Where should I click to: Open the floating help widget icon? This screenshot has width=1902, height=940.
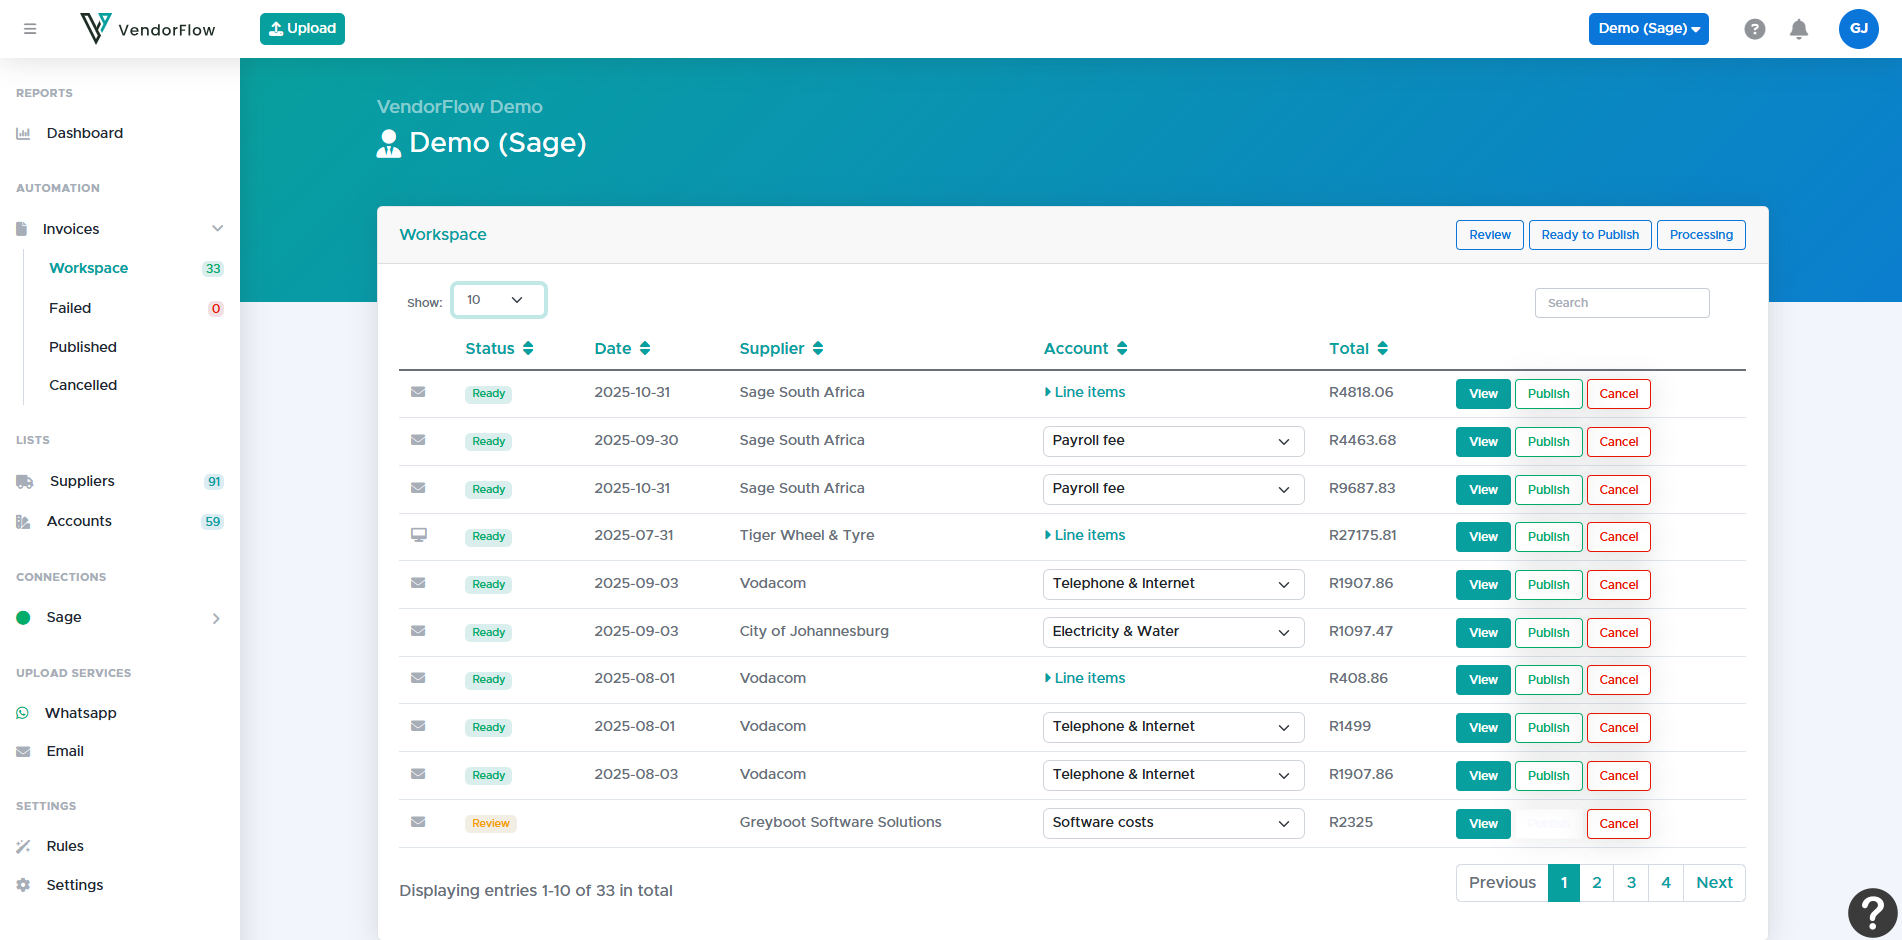point(1872,912)
